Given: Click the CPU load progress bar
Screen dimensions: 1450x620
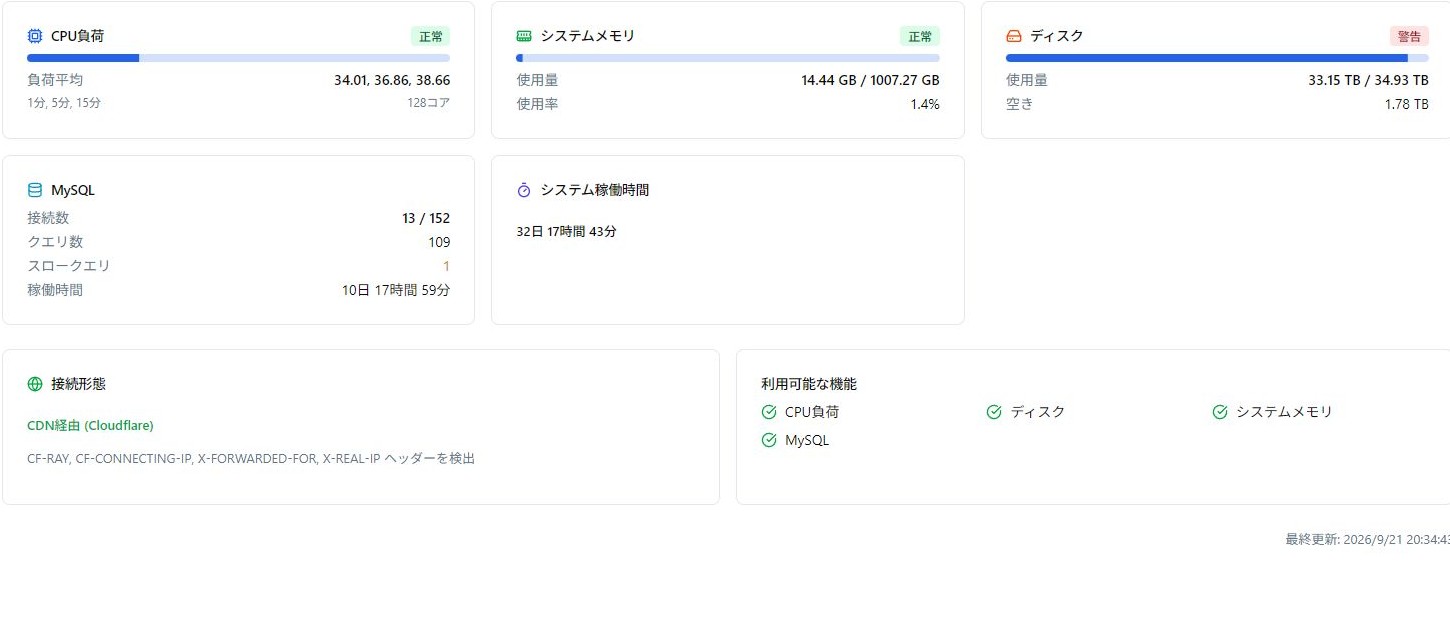Looking at the screenshot, I should (238, 58).
